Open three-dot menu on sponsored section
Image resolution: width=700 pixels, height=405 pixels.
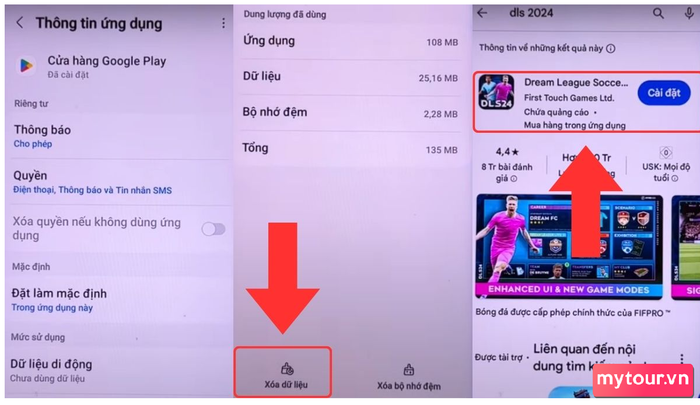[x=682, y=359]
